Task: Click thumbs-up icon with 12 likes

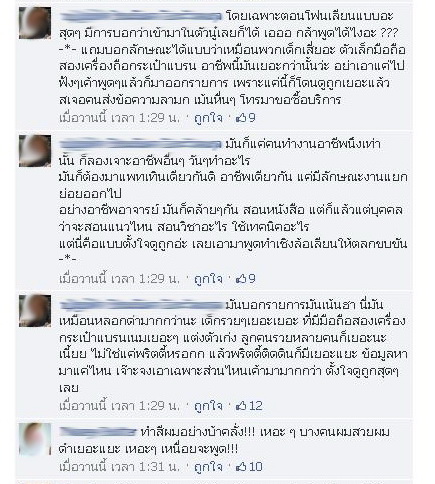Action: click(x=249, y=406)
